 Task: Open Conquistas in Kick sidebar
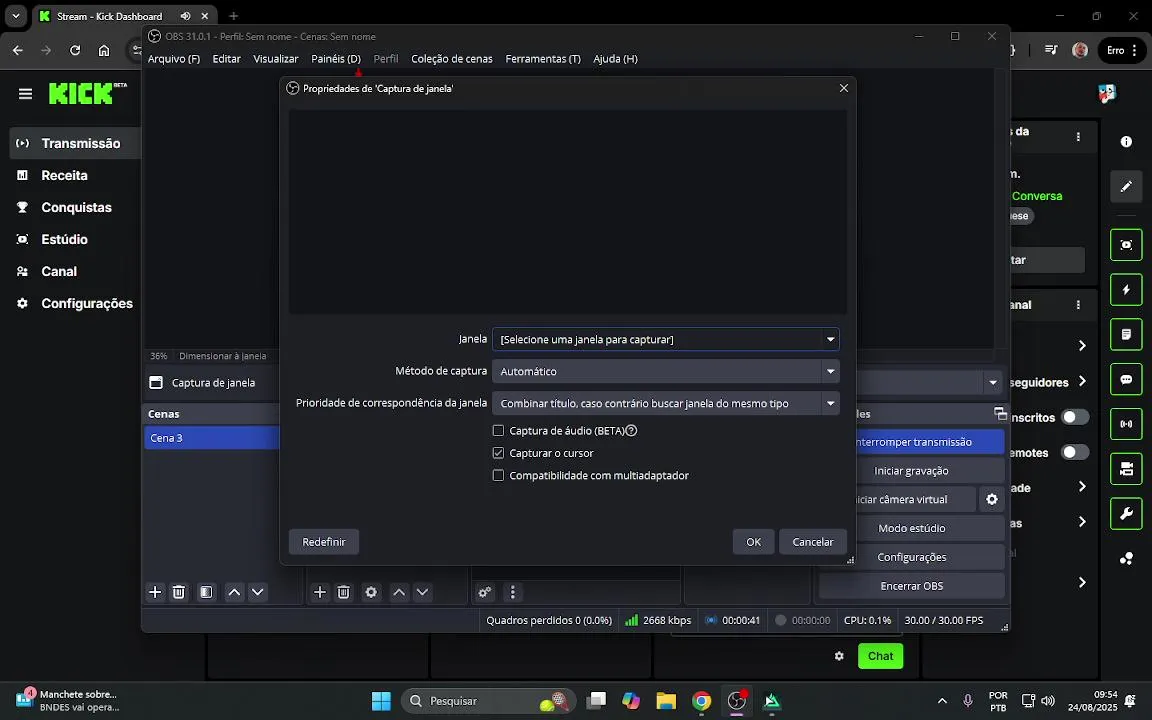tap(76, 207)
